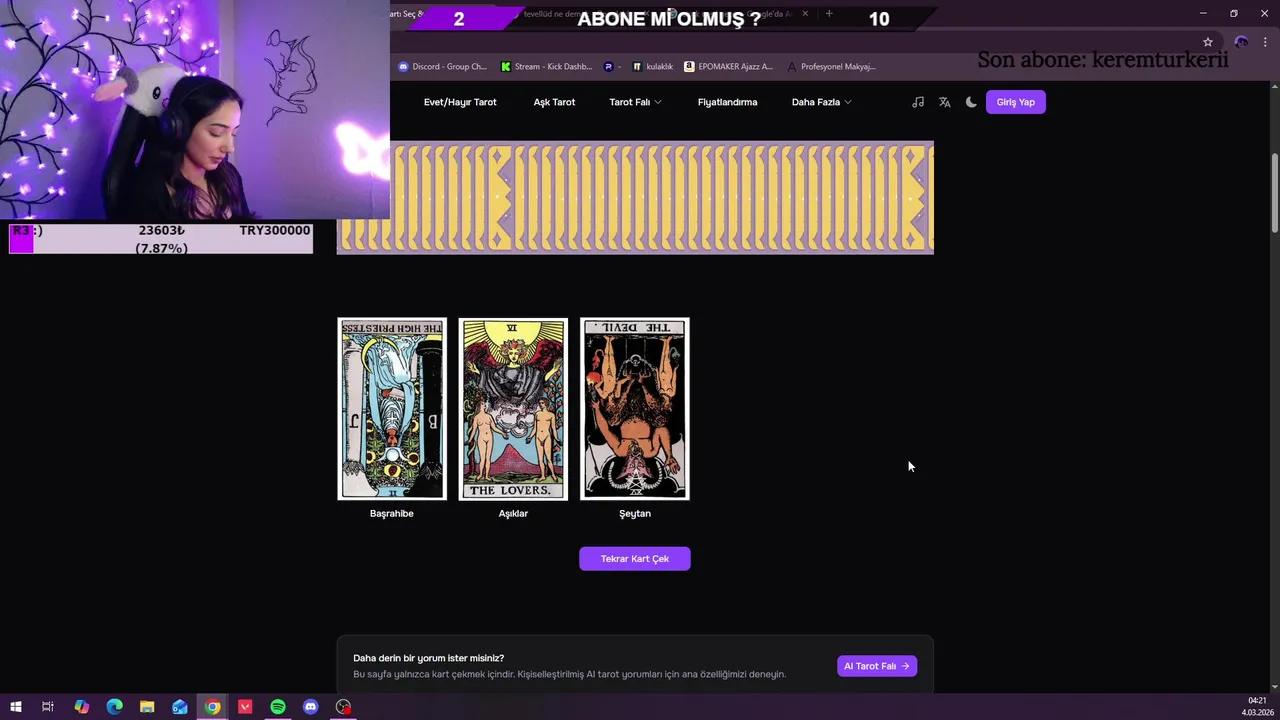The width and height of the screenshot is (1280, 720).
Task: Open the language translate icon
Action: pyautogui.click(x=944, y=102)
